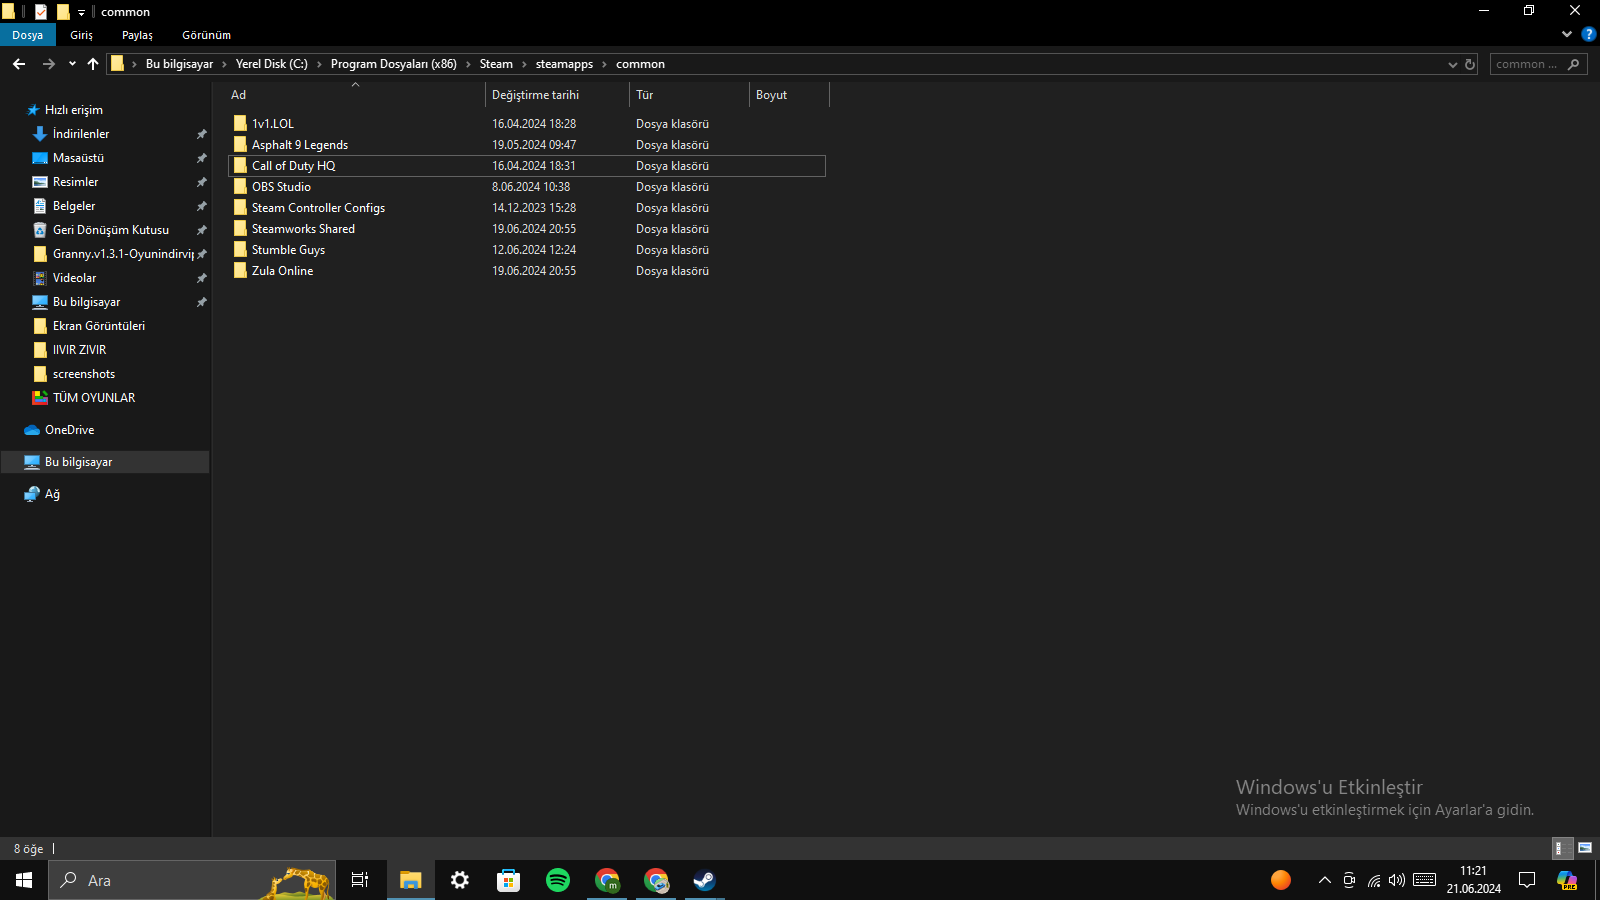Expand the ribbon with the chevron
This screenshot has width=1600, height=900.
[x=1567, y=34]
